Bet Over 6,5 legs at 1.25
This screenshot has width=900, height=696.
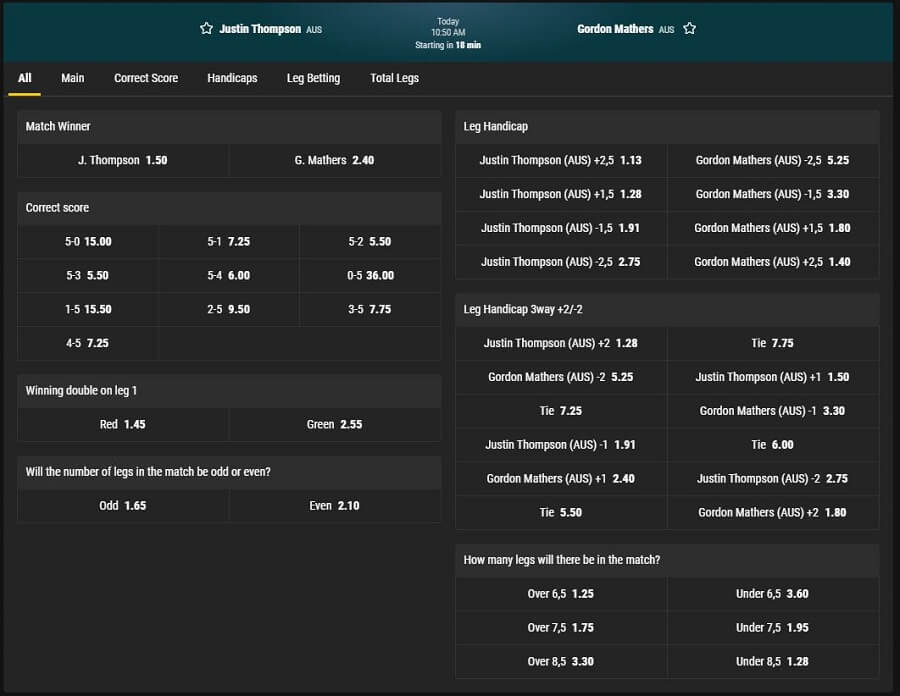pyautogui.click(x=561, y=594)
